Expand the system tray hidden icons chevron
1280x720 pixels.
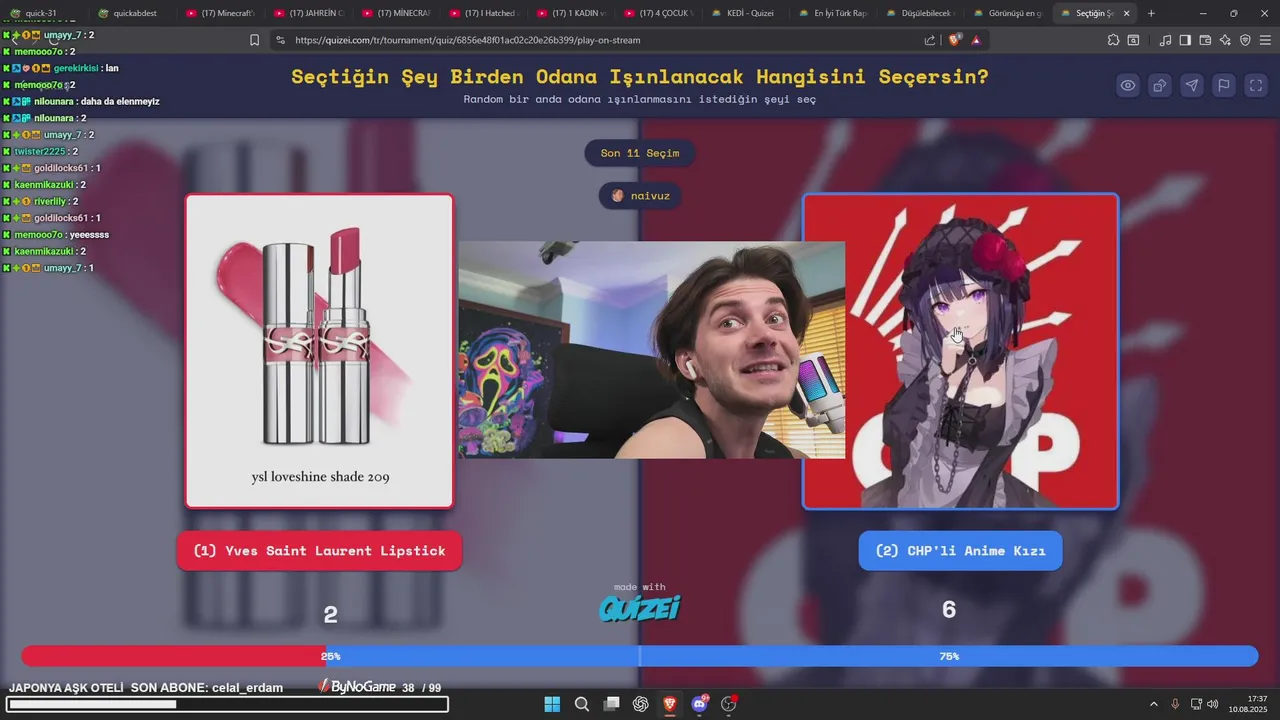1155,704
